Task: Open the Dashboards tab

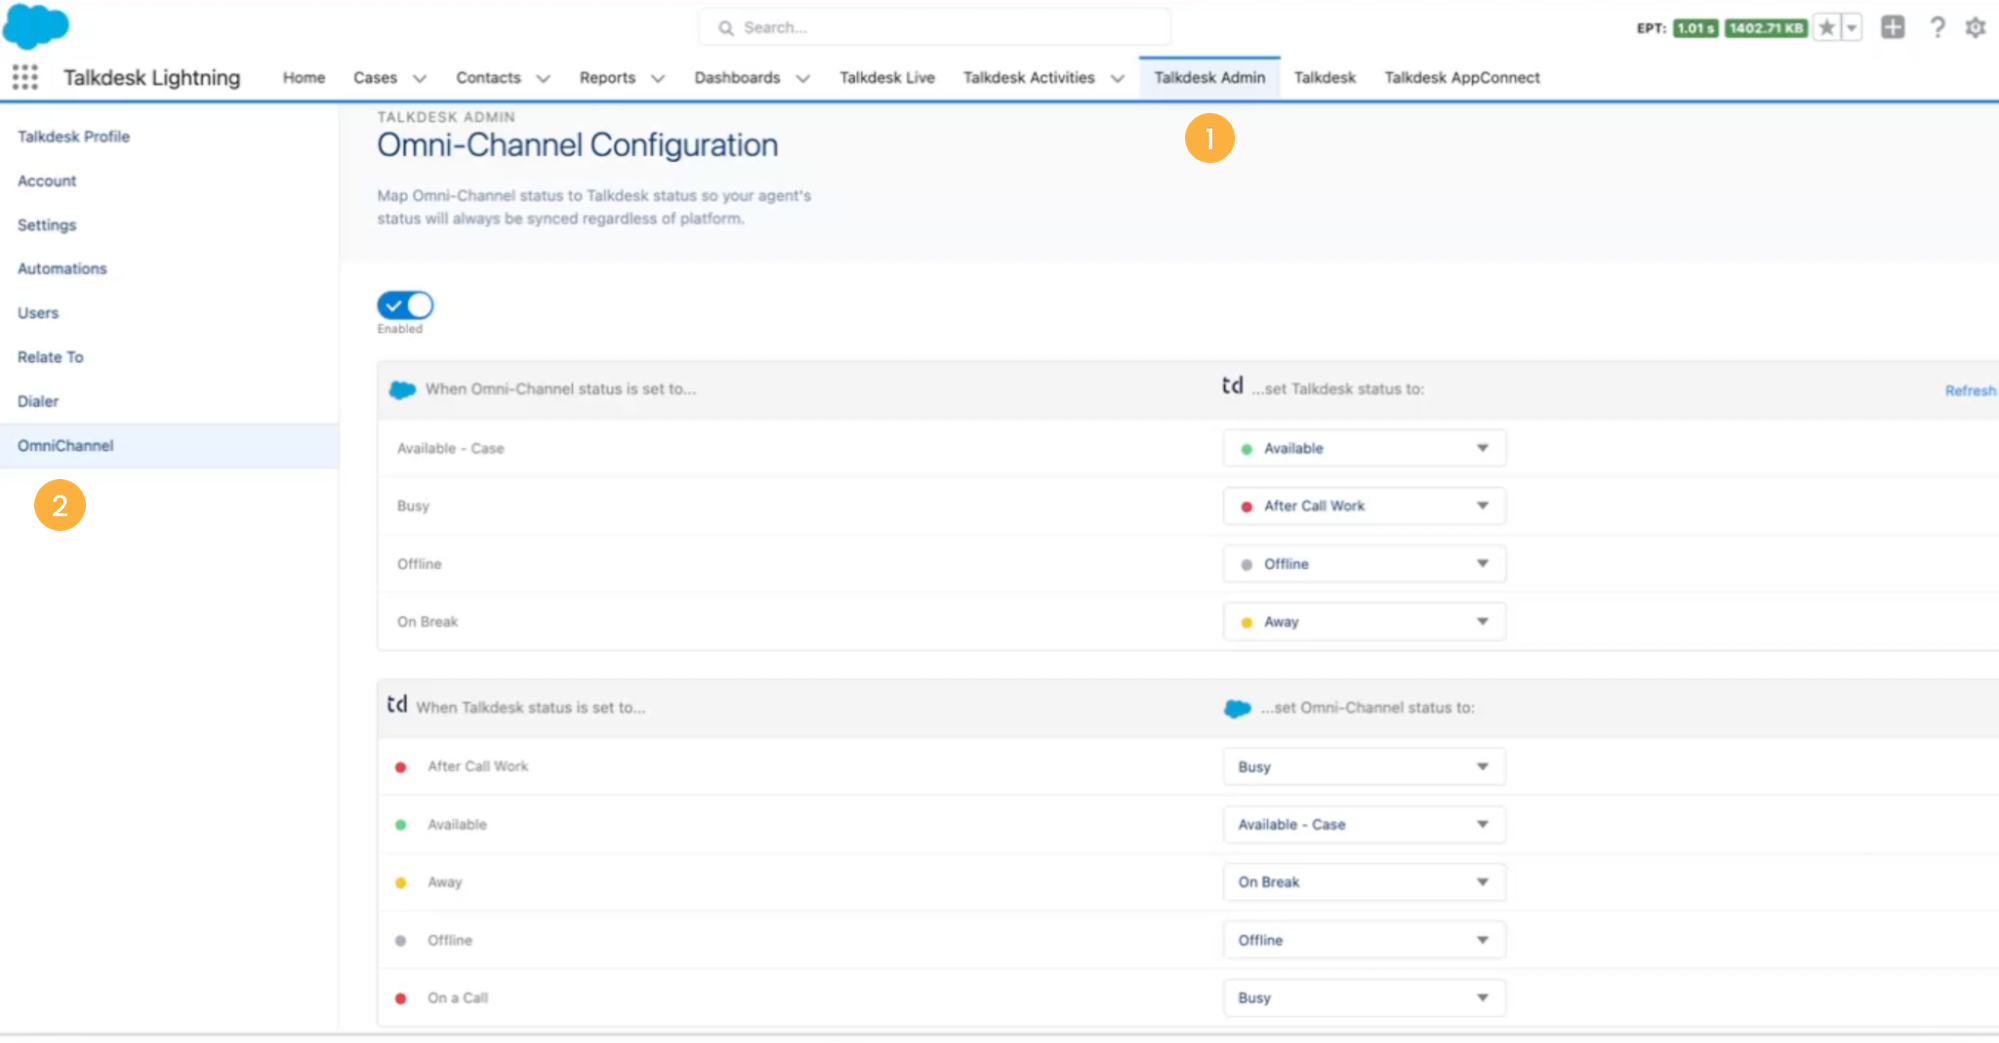Action: click(737, 78)
